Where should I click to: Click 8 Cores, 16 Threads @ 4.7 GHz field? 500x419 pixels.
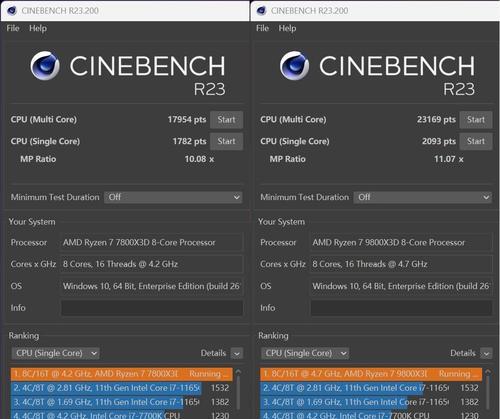pos(401,264)
